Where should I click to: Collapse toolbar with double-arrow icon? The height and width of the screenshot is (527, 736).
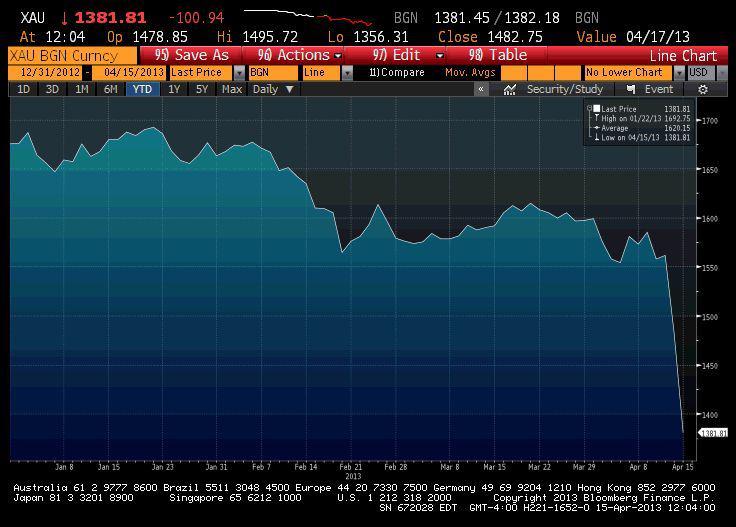point(481,89)
